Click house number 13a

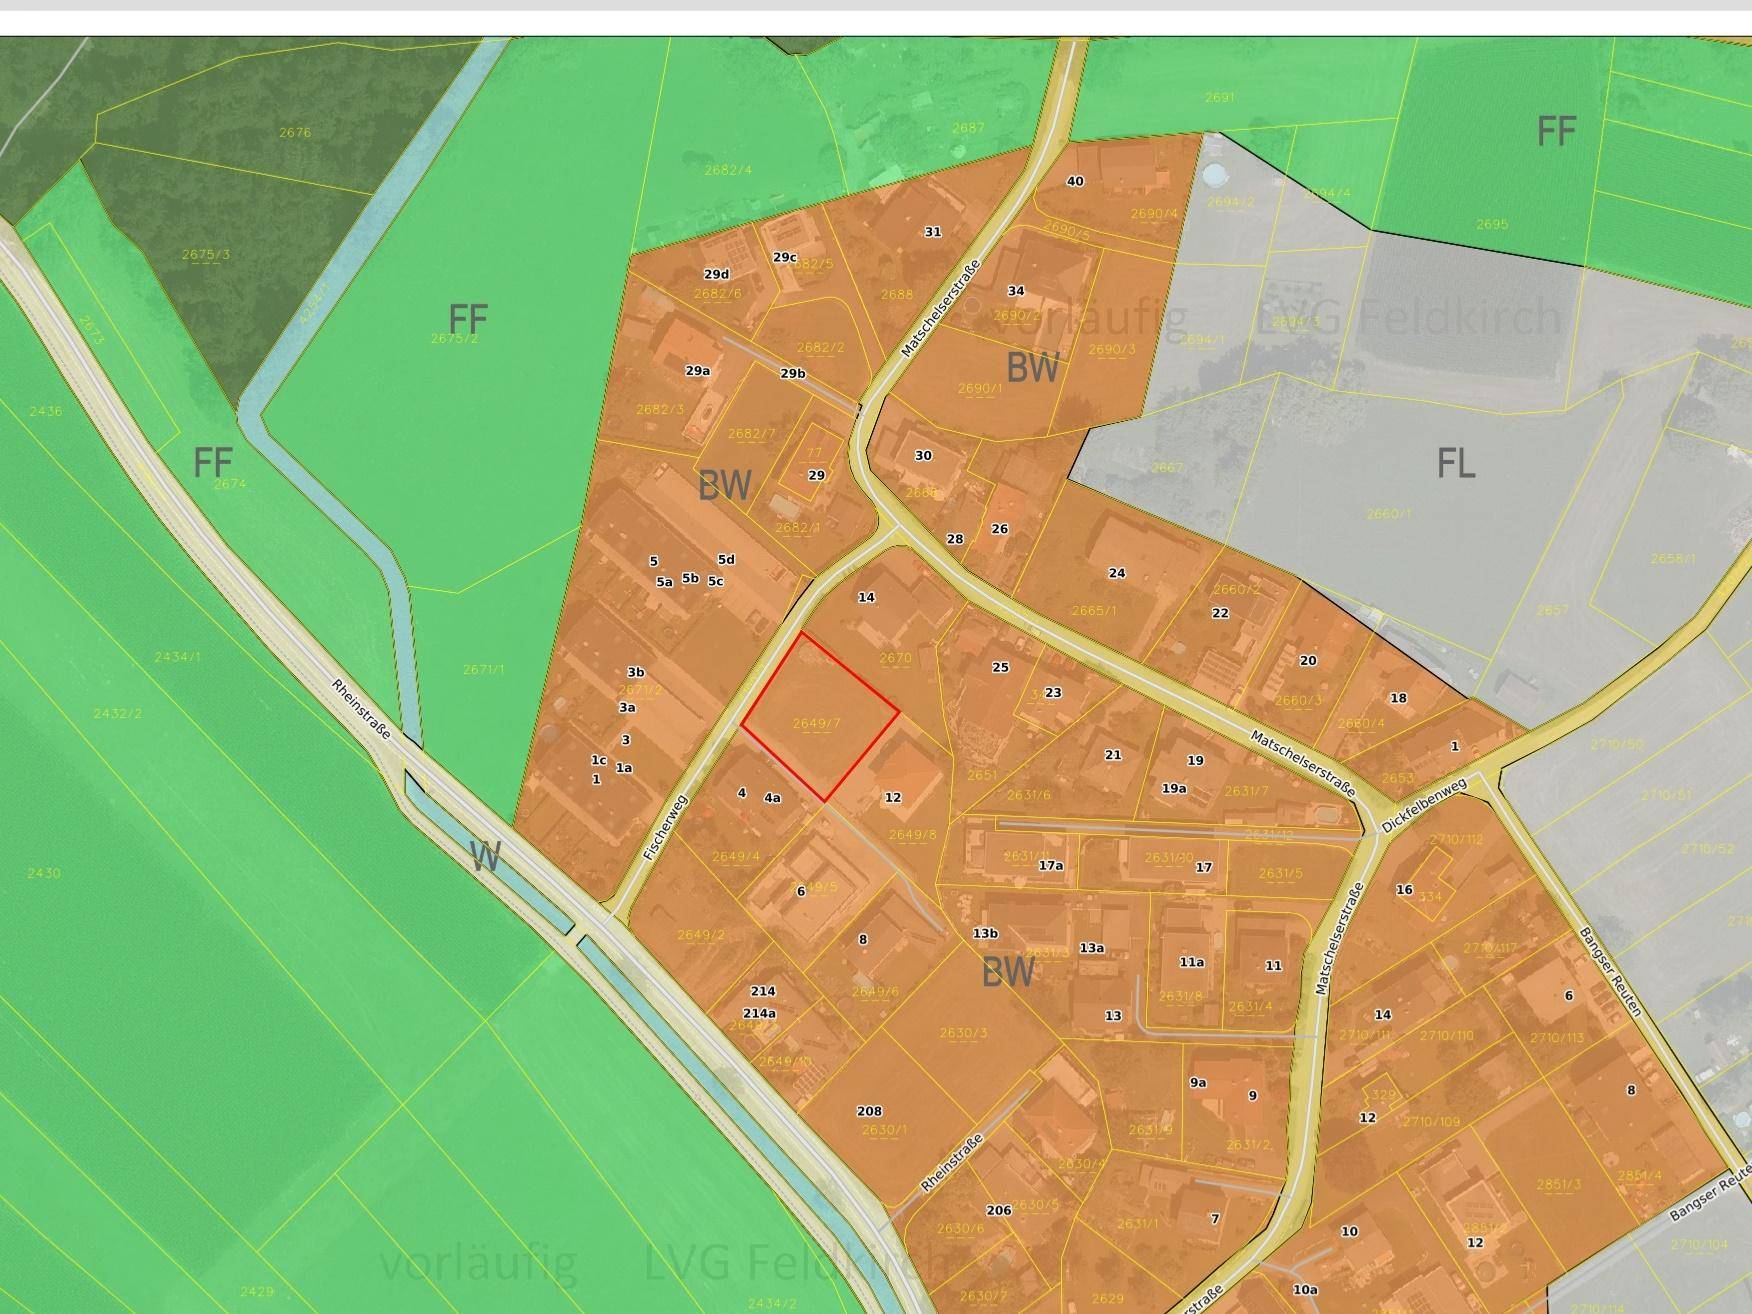pyautogui.click(x=1092, y=948)
